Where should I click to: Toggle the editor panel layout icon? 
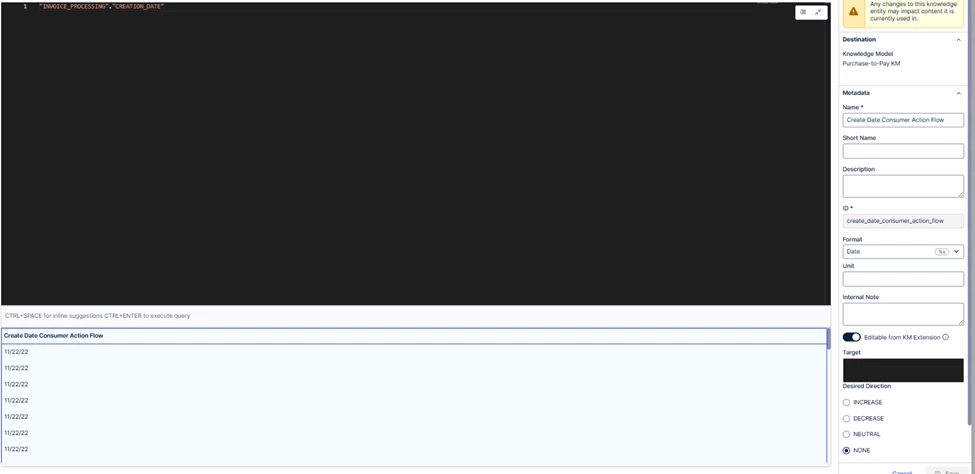pyautogui.click(x=803, y=12)
